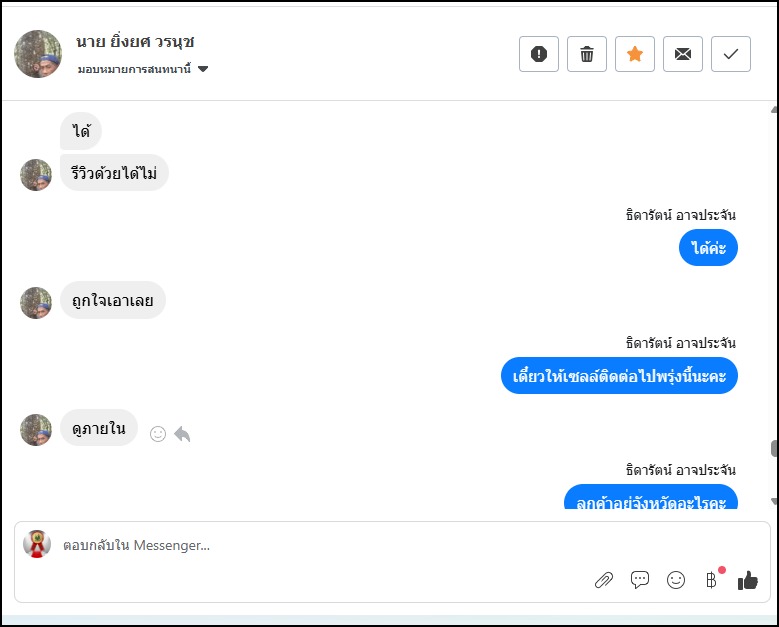Viewport: 779px width, 627px height.
Task: React to the "ดูภายใน" message with emoji
Action: click(157, 434)
